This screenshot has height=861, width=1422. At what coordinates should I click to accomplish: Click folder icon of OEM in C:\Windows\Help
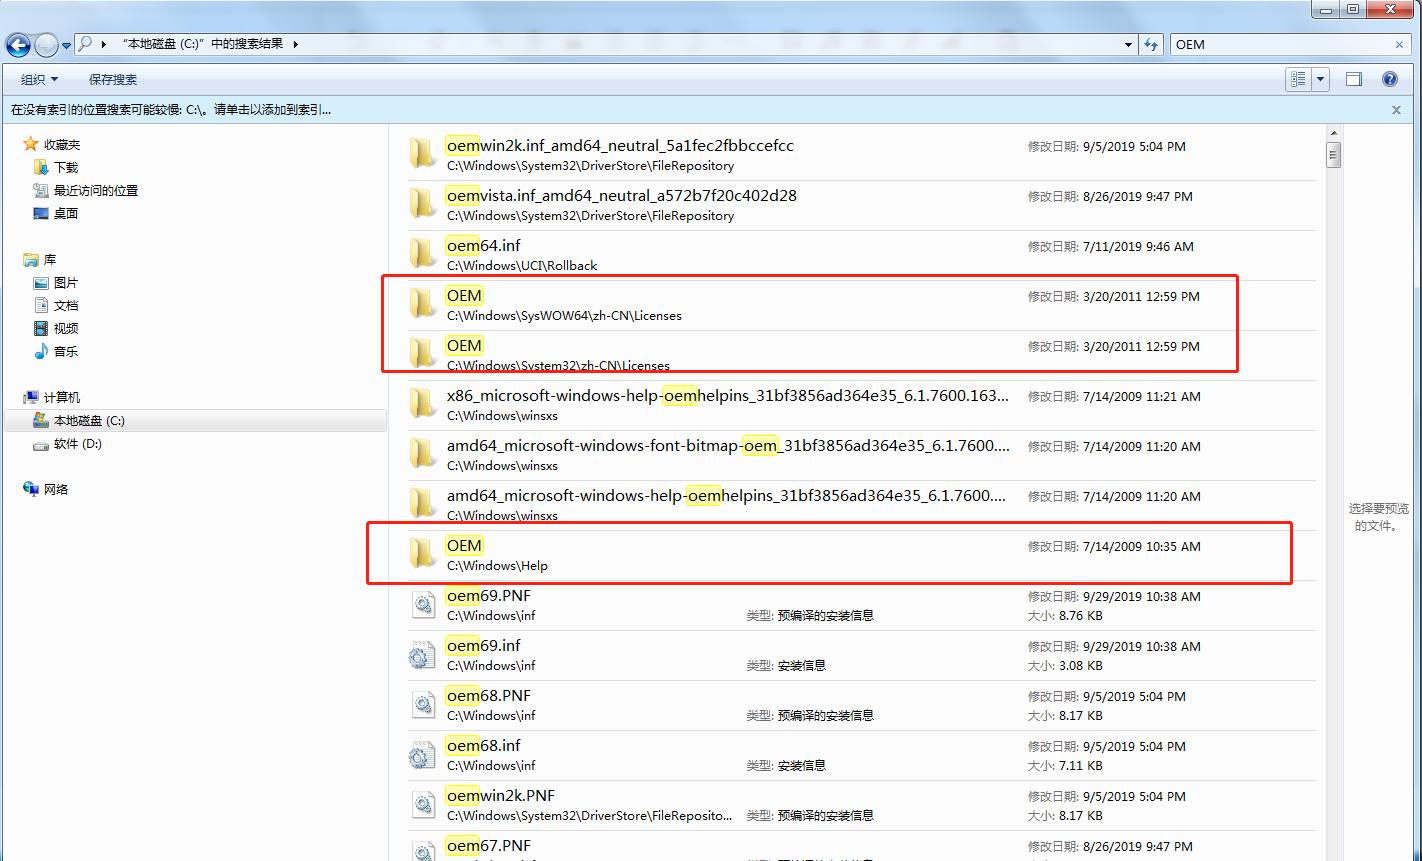tap(423, 555)
